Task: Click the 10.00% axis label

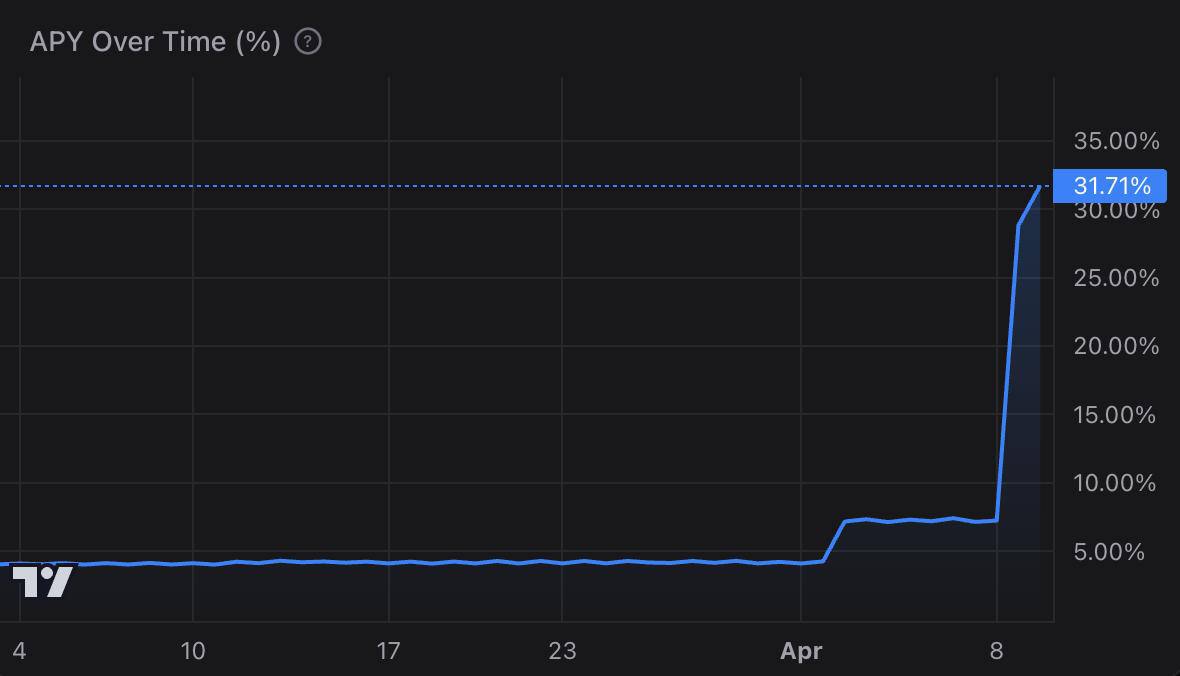Action: point(1115,483)
